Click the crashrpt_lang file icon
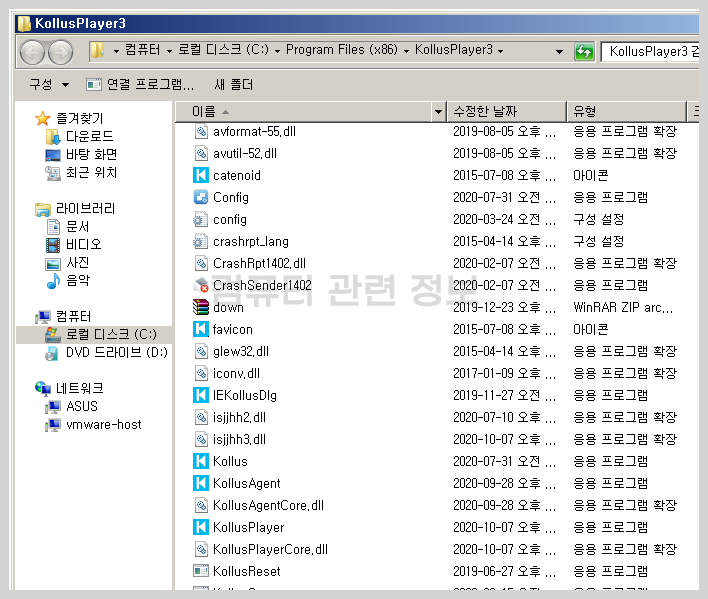The image size is (708, 599). (200, 241)
